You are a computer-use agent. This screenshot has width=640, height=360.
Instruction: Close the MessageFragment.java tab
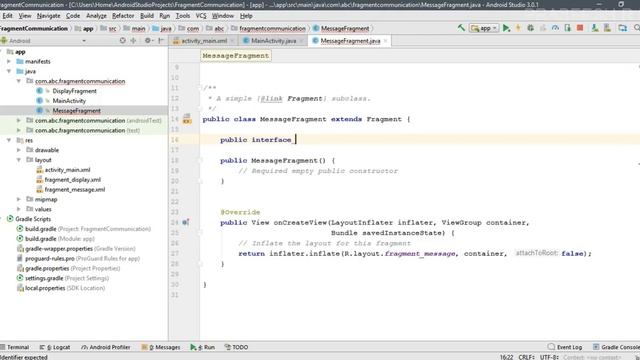385,41
